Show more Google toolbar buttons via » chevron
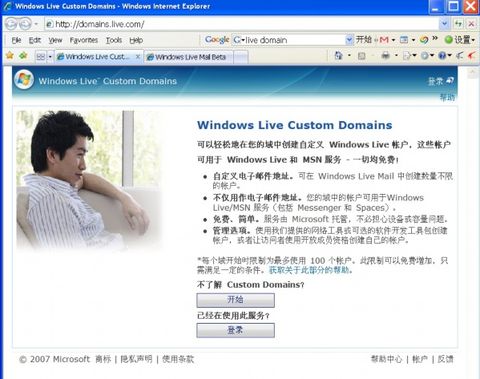This screenshot has width=480, height=379. point(435,38)
